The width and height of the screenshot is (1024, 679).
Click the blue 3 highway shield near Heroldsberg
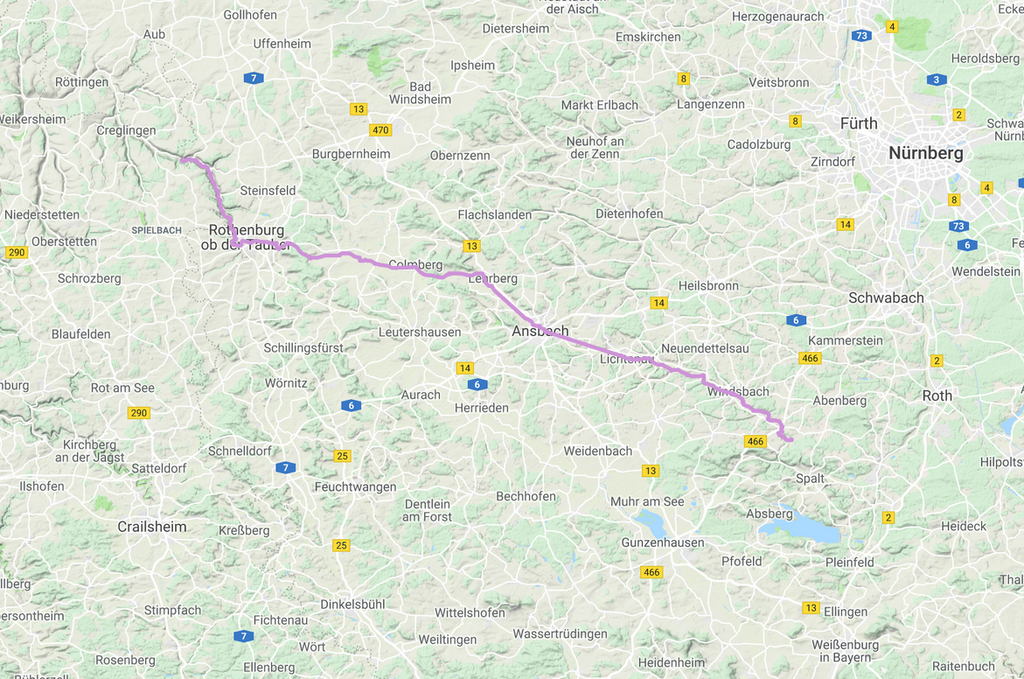936,80
